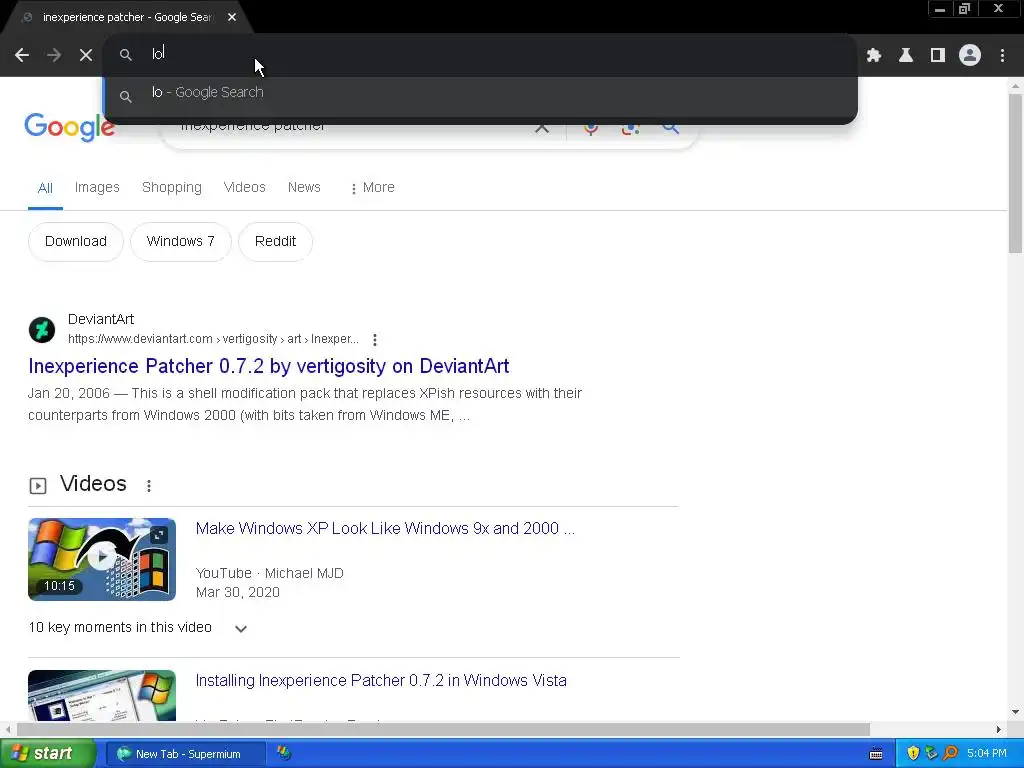Apply the Download filter chip
The width and height of the screenshot is (1024, 768).
[76, 242]
